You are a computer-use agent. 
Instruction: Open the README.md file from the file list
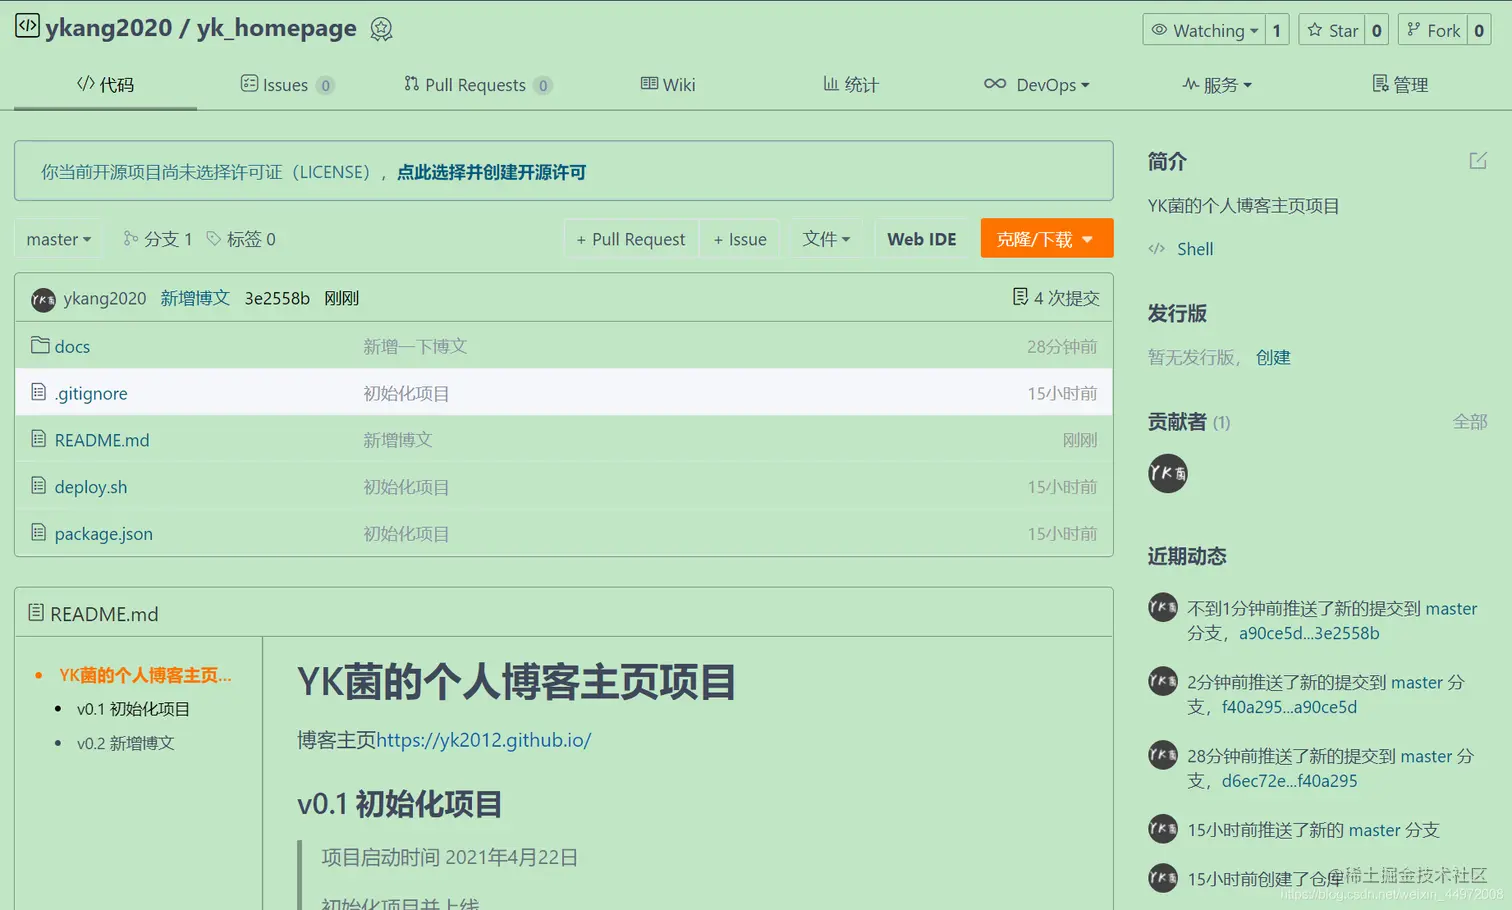[x=101, y=439]
